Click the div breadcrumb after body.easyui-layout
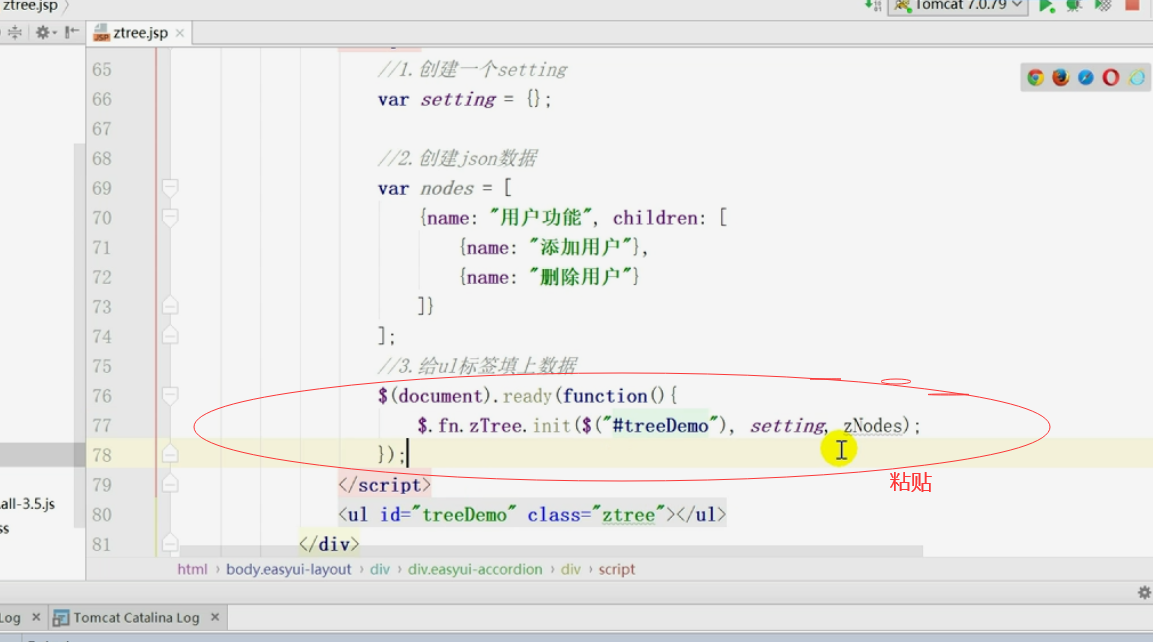The image size is (1153, 642). [x=379, y=569]
